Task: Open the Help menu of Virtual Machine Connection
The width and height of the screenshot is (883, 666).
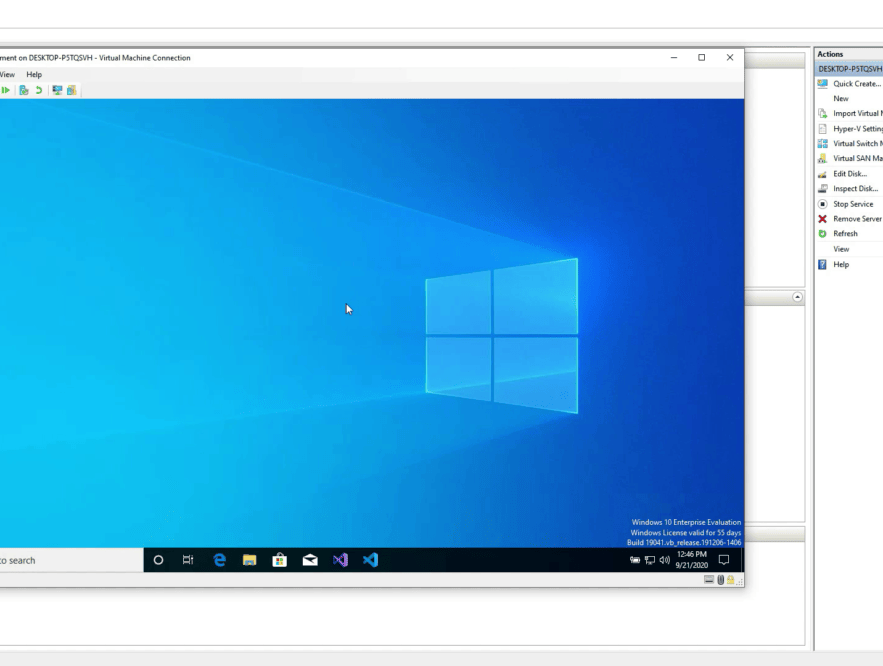Action: pos(34,74)
